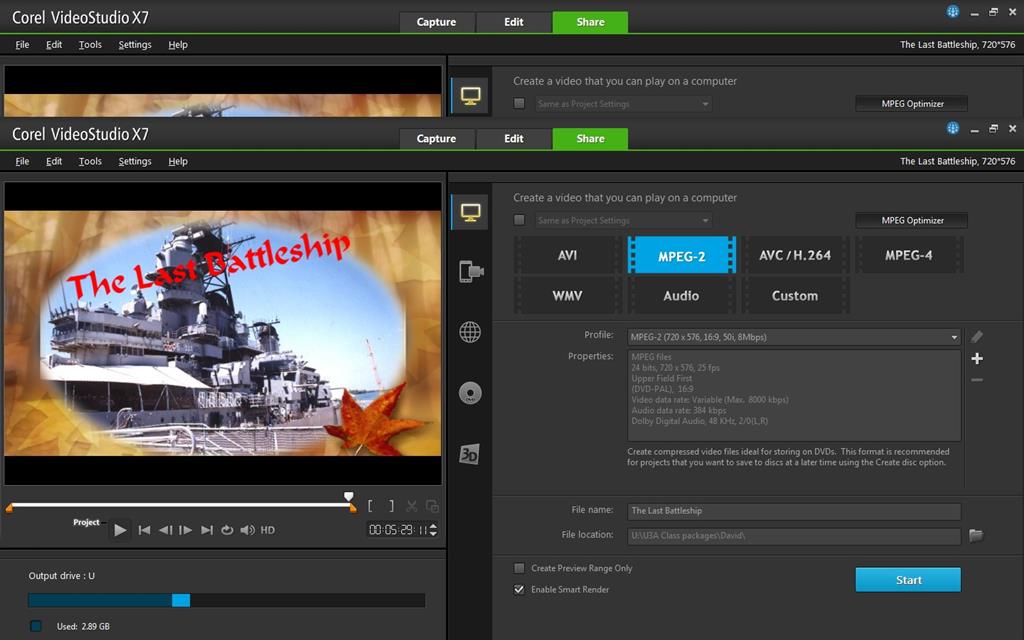
Task: Select the MPEG-2 format
Action: point(681,255)
